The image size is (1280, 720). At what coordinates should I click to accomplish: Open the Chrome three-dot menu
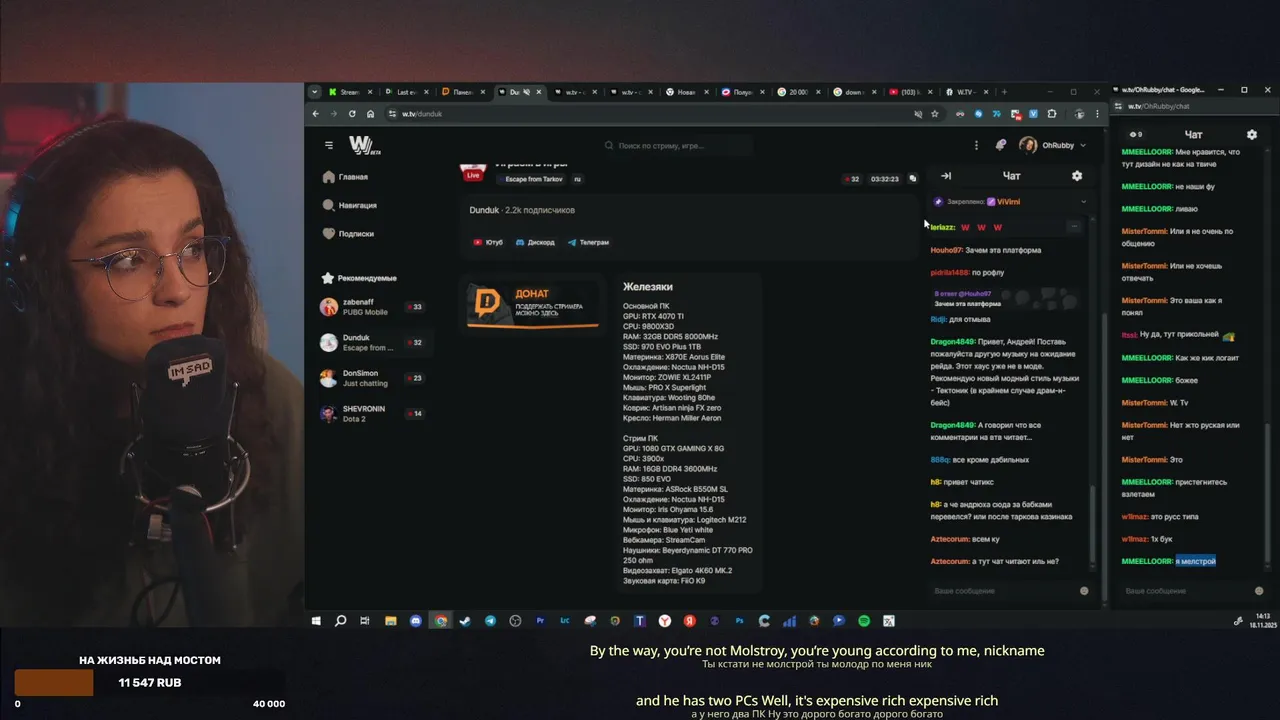click(x=1097, y=114)
